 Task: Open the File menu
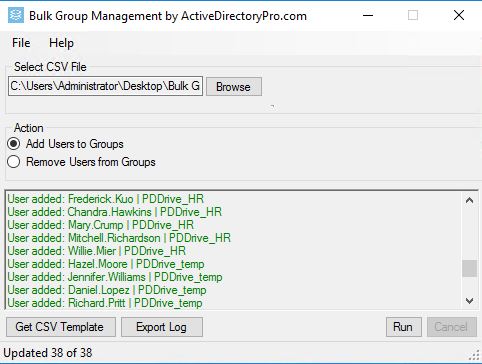coord(21,43)
